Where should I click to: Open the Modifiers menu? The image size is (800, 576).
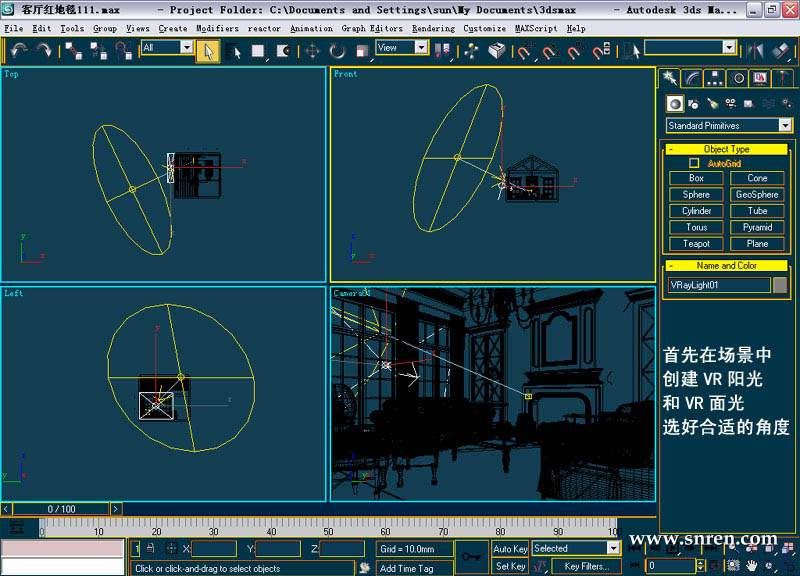coord(217,29)
